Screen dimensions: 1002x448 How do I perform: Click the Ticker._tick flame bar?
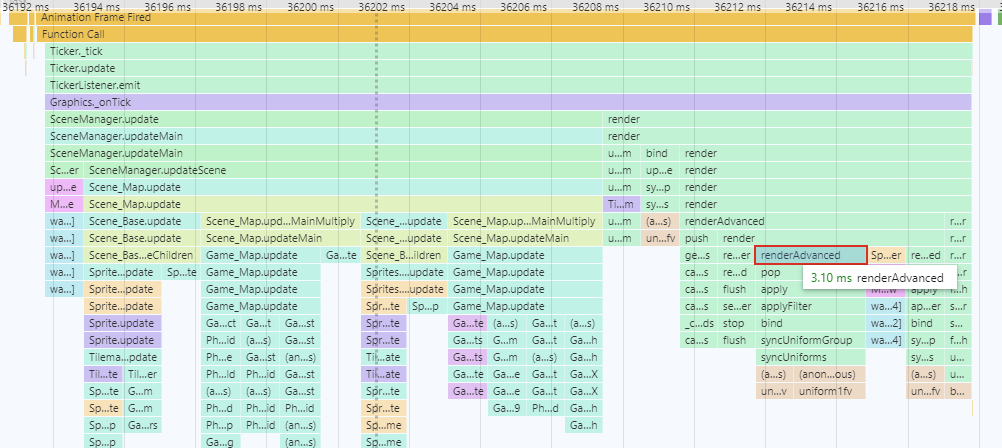(x=509, y=52)
